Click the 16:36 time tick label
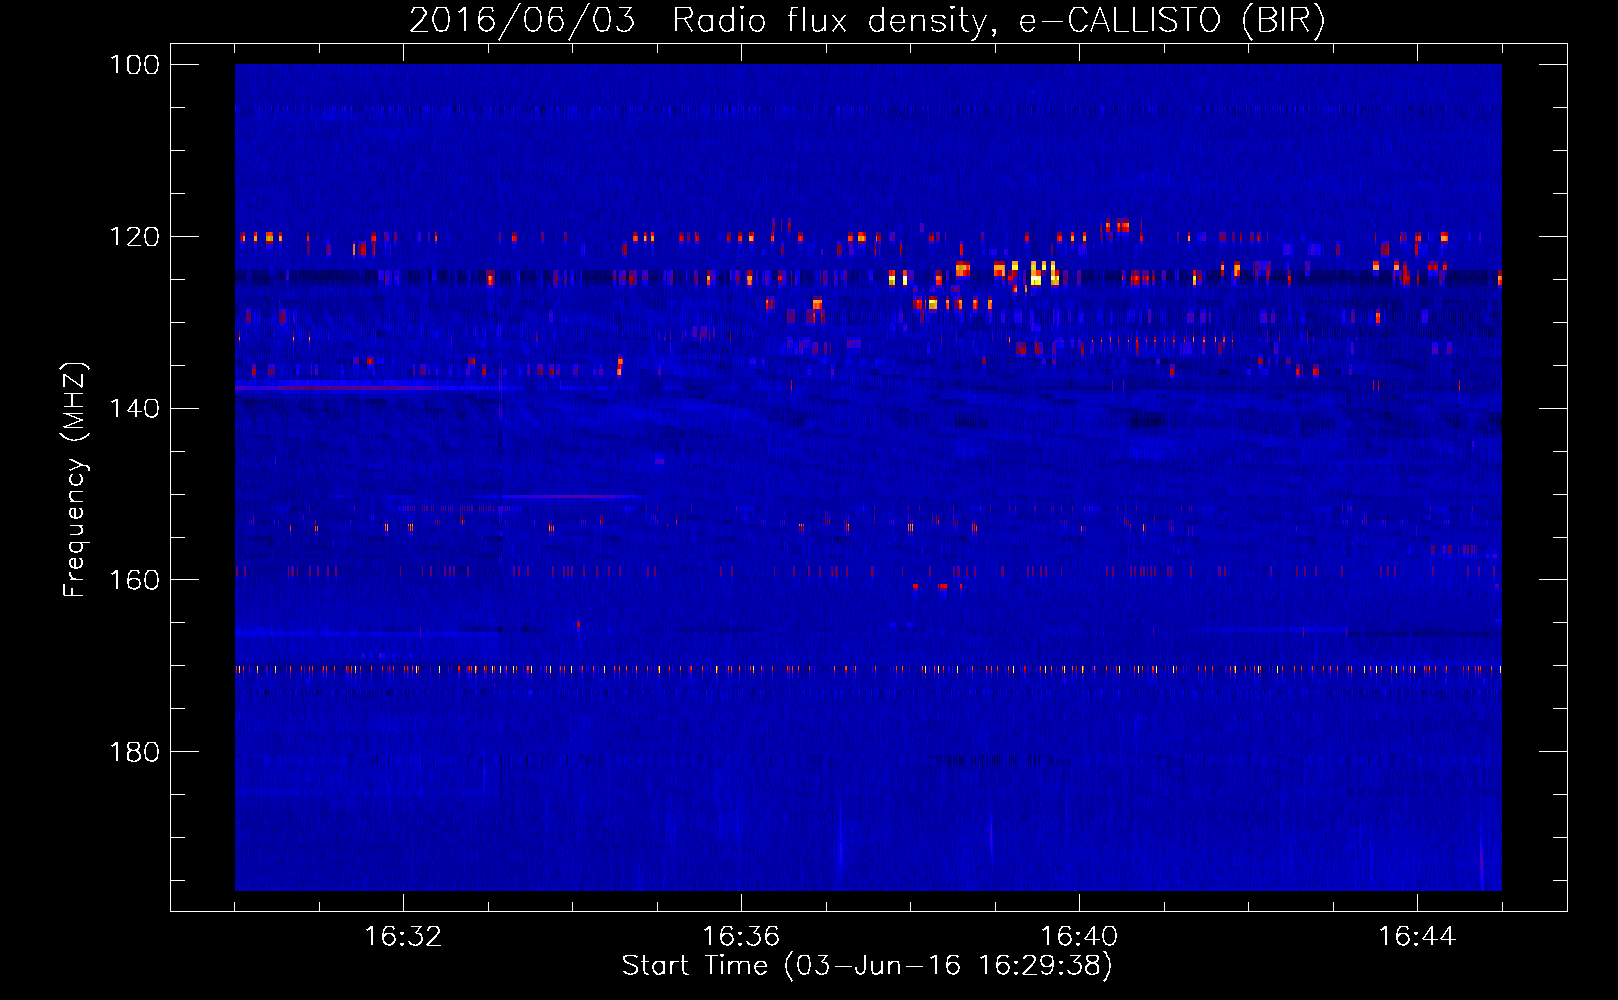This screenshot has width=1618, height=1000. coord(741,937)
